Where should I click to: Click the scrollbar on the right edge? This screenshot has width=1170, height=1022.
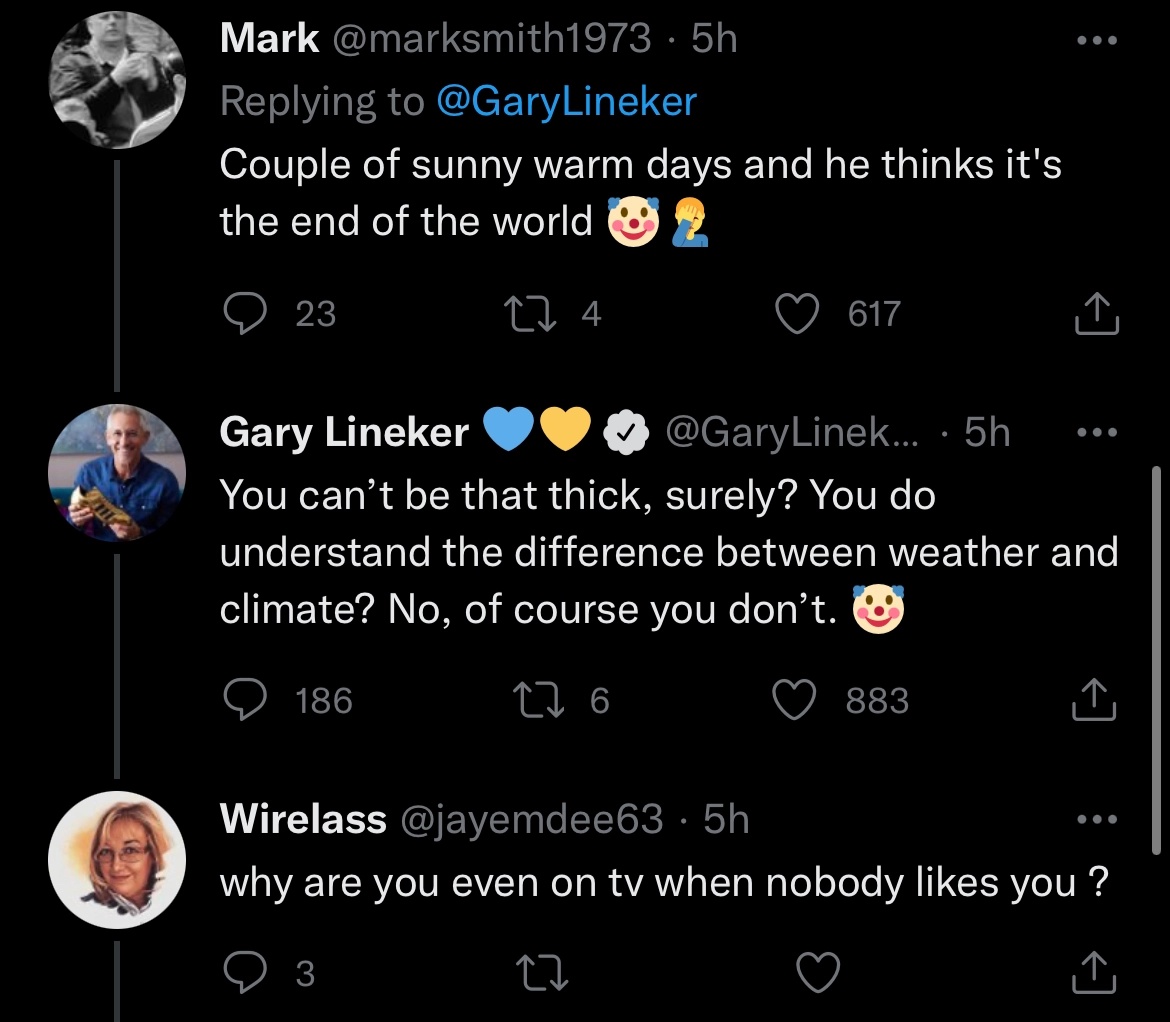[x=1156, y=660]
